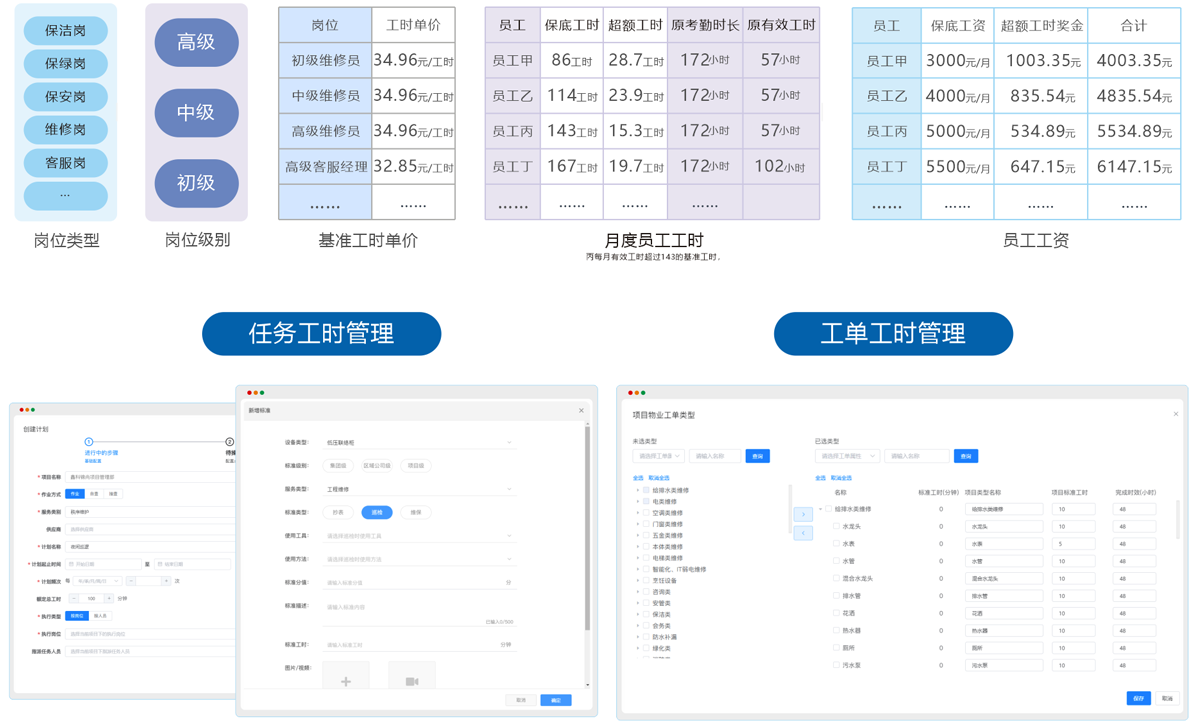Image resolution: width=1200 pixels, height=727 pixels.
Task: Expand the 门窗类维修 tree node
Action: (x=638, y=524)
